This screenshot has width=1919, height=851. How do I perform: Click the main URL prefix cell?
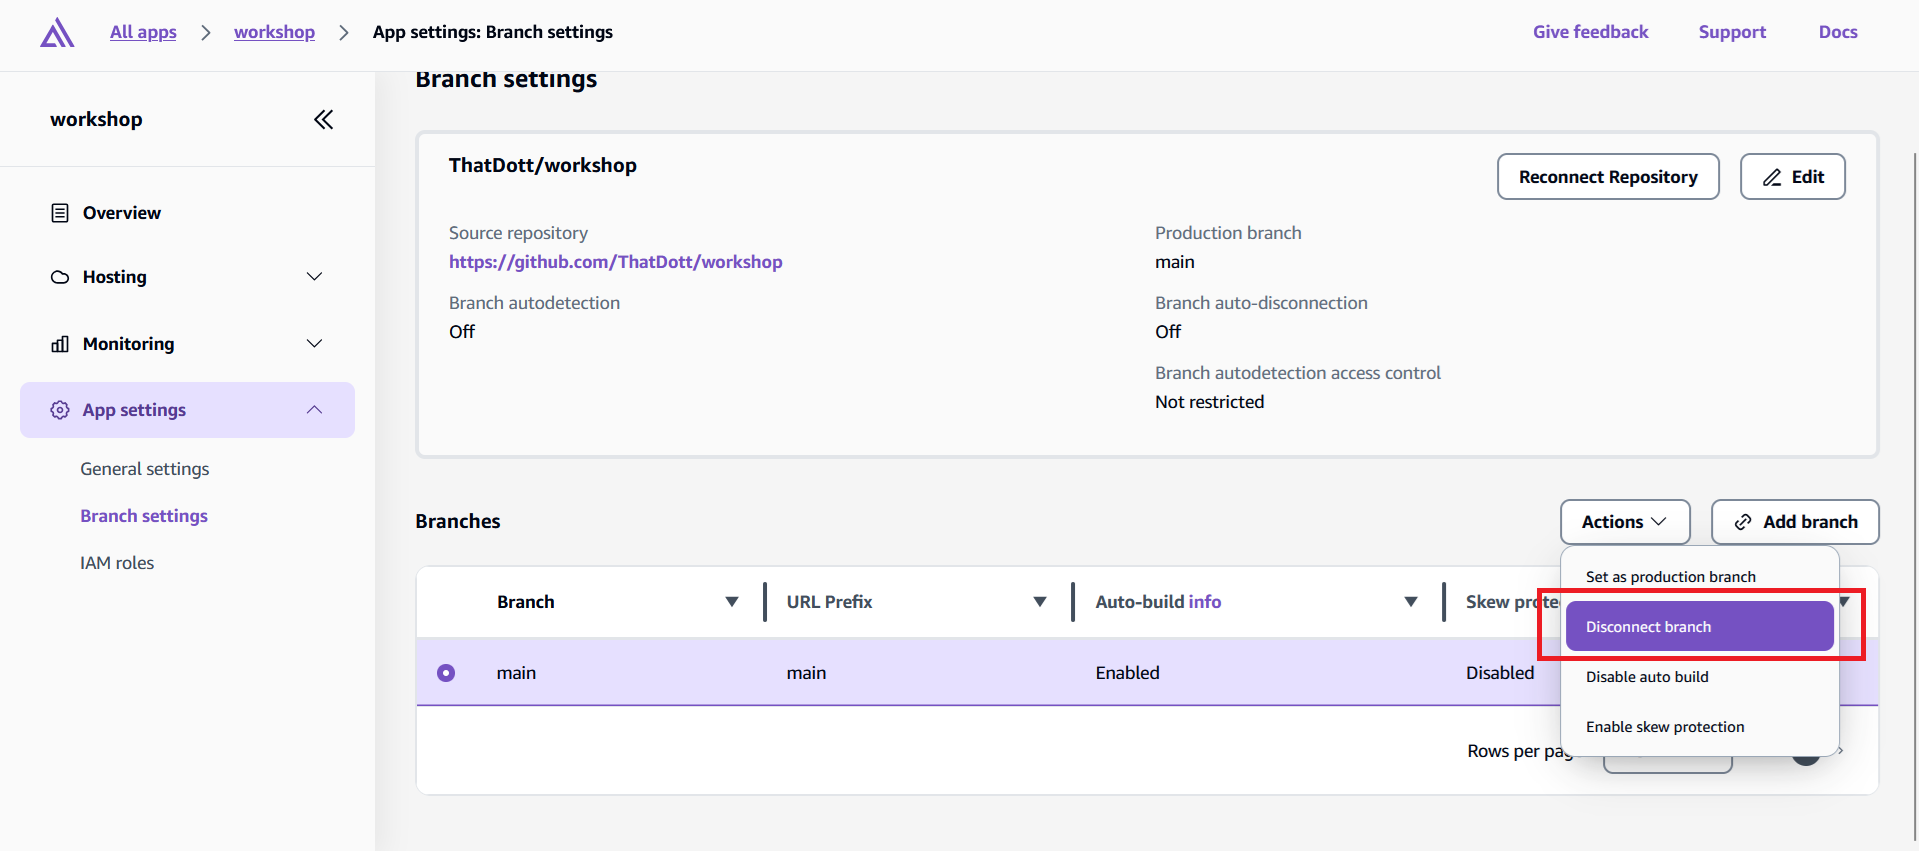806,673
